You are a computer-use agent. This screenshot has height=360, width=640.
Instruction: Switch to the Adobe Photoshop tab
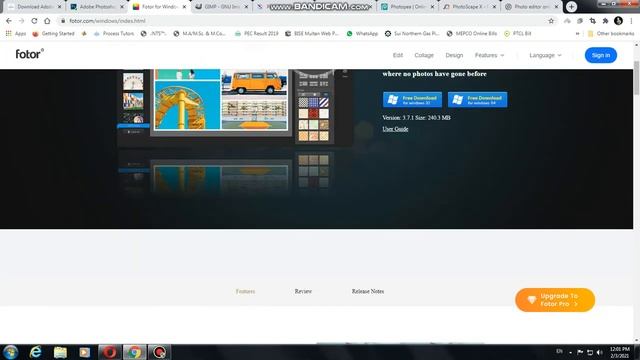[97, 7]
